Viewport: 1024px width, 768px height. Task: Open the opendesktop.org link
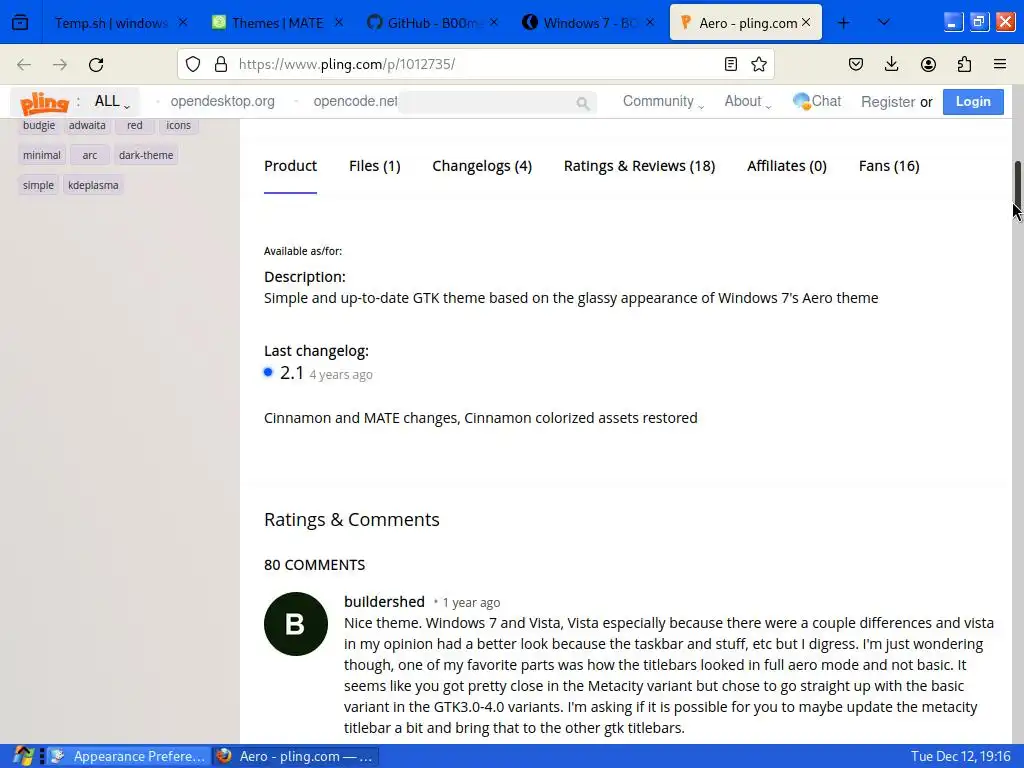click(x=222, y=101)
